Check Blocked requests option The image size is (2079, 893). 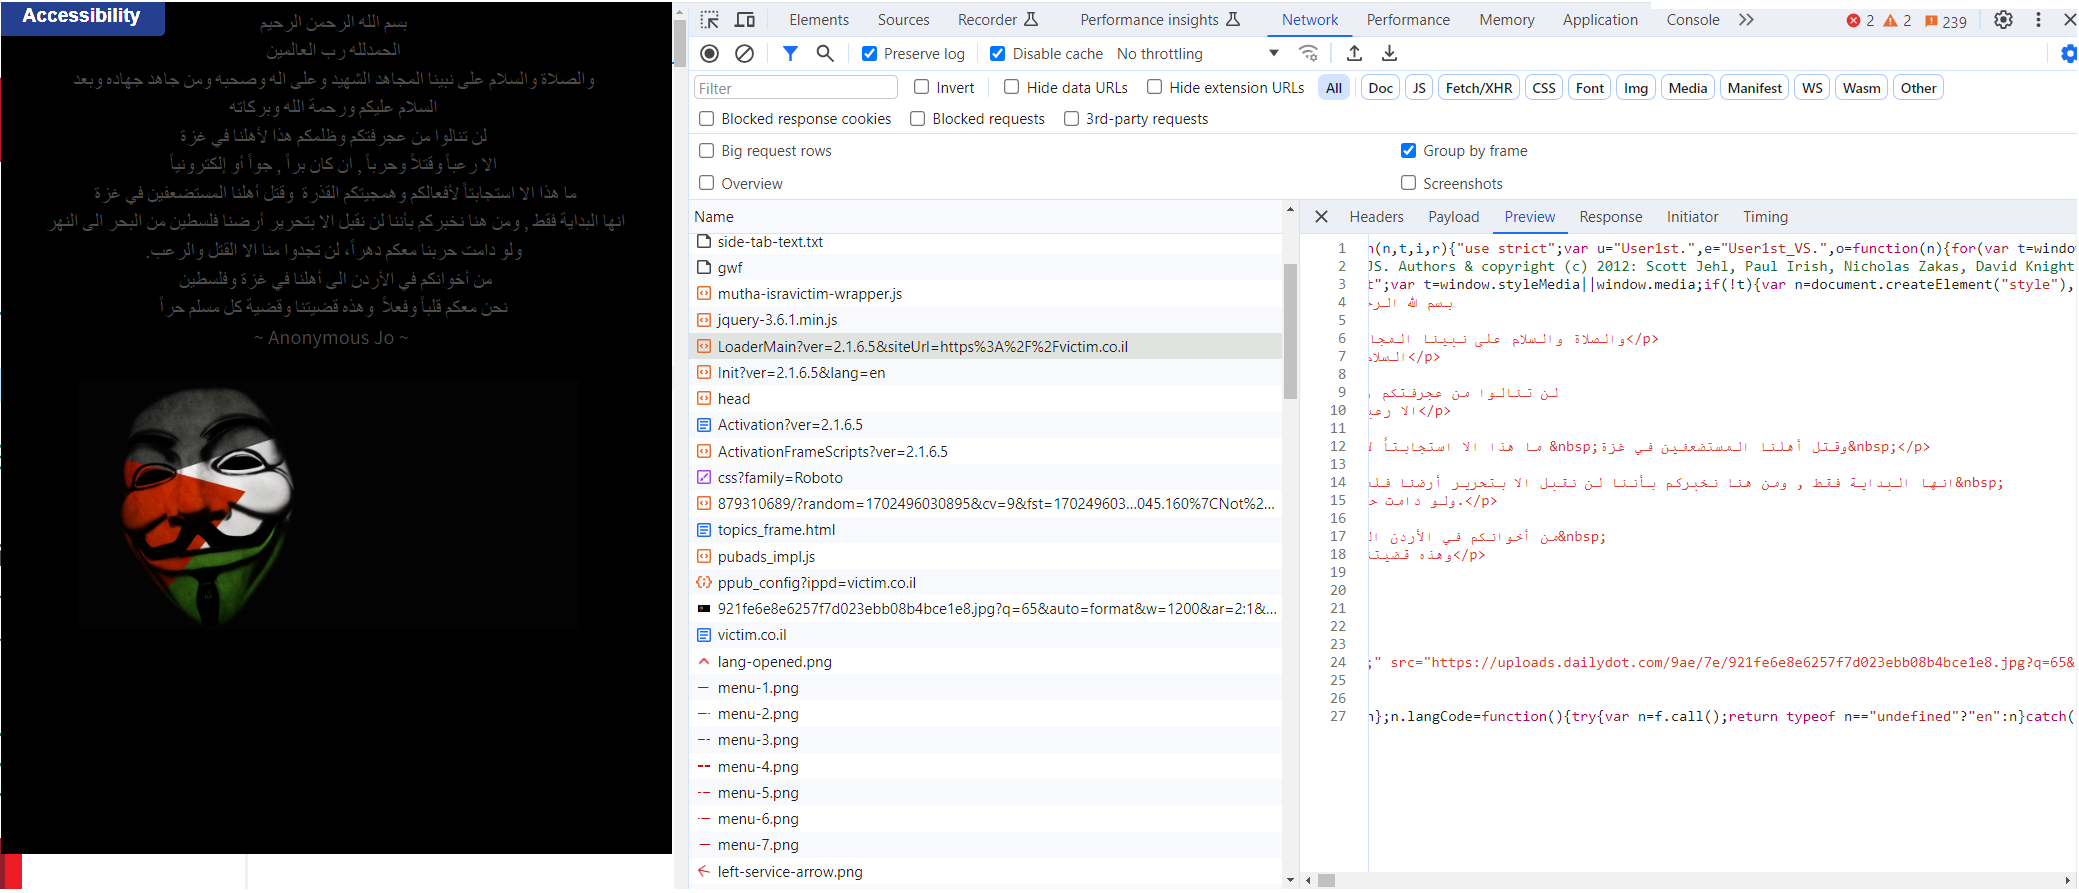pyautogui.click(x=918, y=119)
